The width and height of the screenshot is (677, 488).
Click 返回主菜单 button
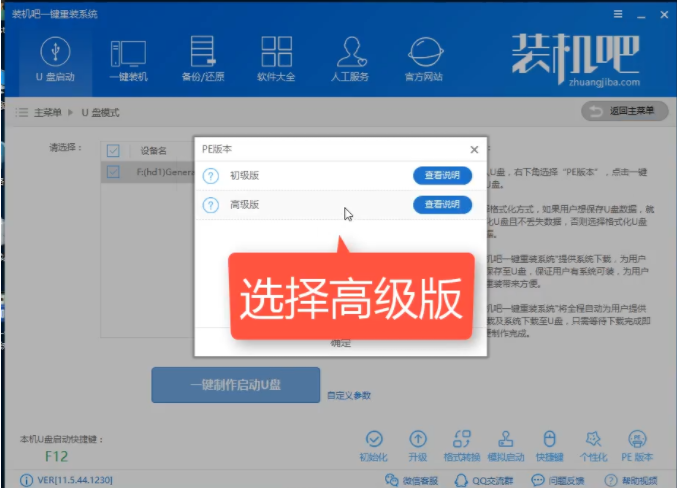pyautogui.click(x=624, y=111)
